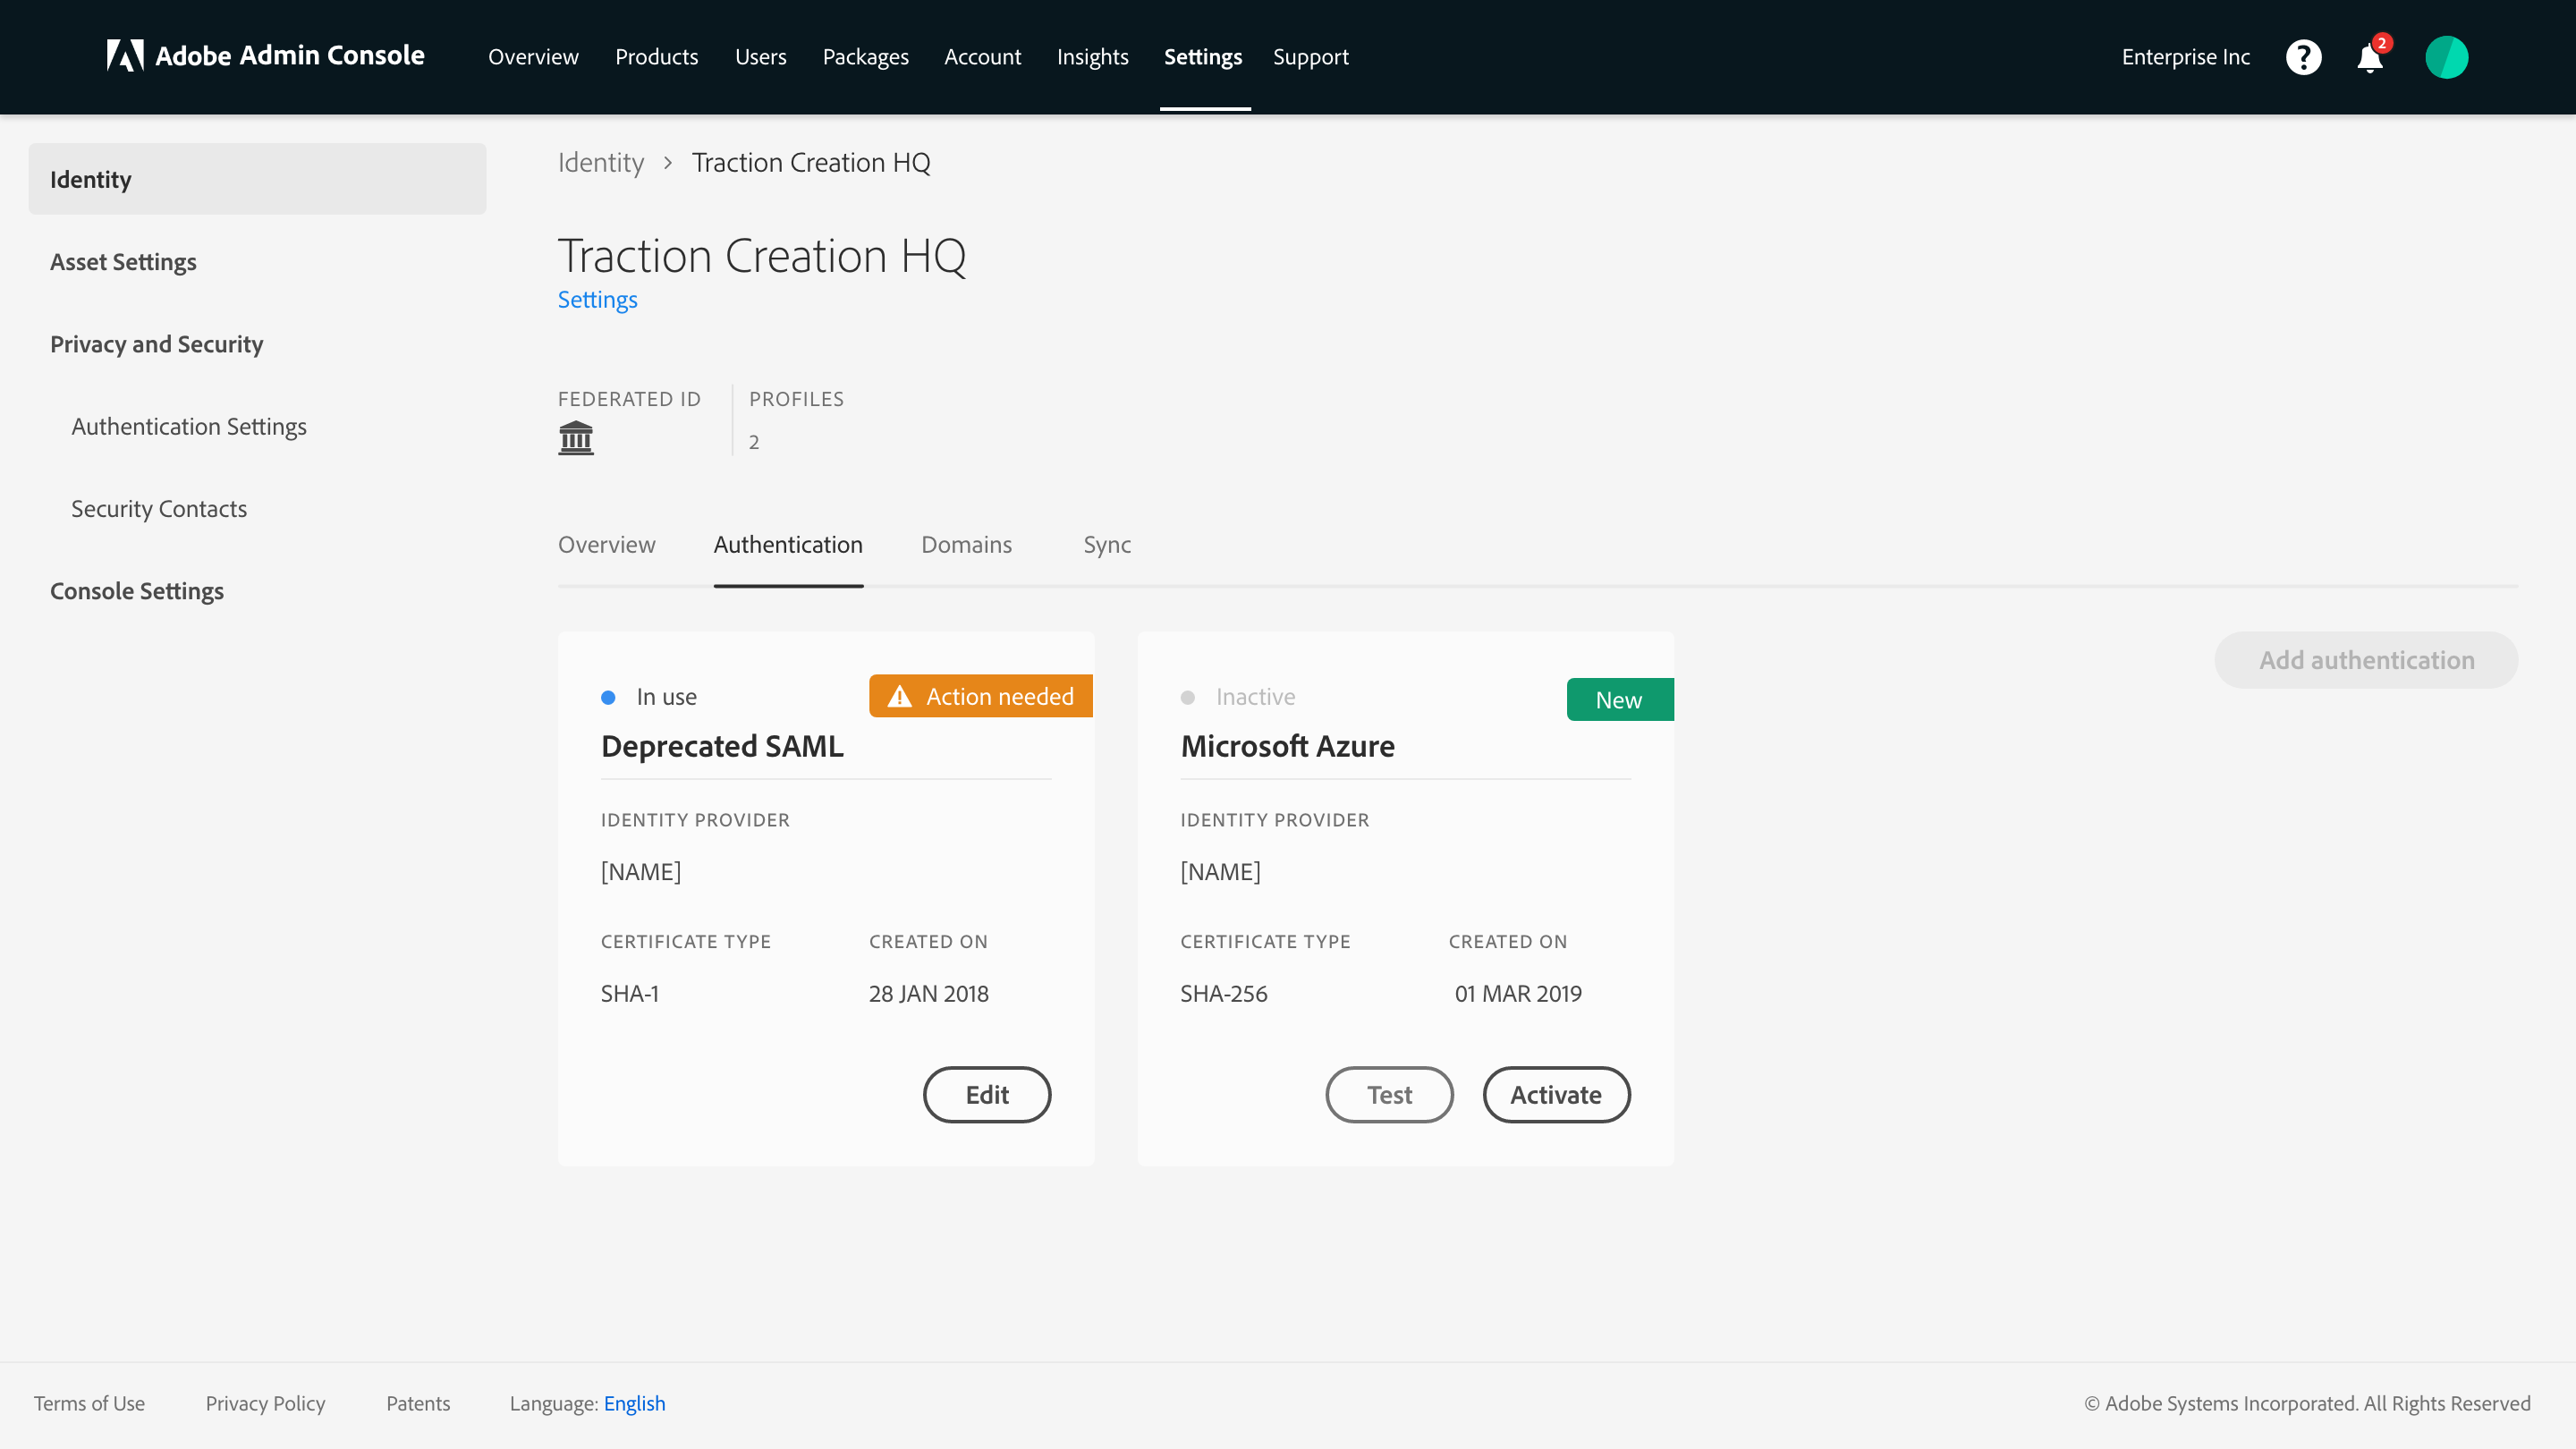This screenshot has height=1449, width=2576.
Task: Click the gray Inactive status dot
Action: tap(1188, 697)
